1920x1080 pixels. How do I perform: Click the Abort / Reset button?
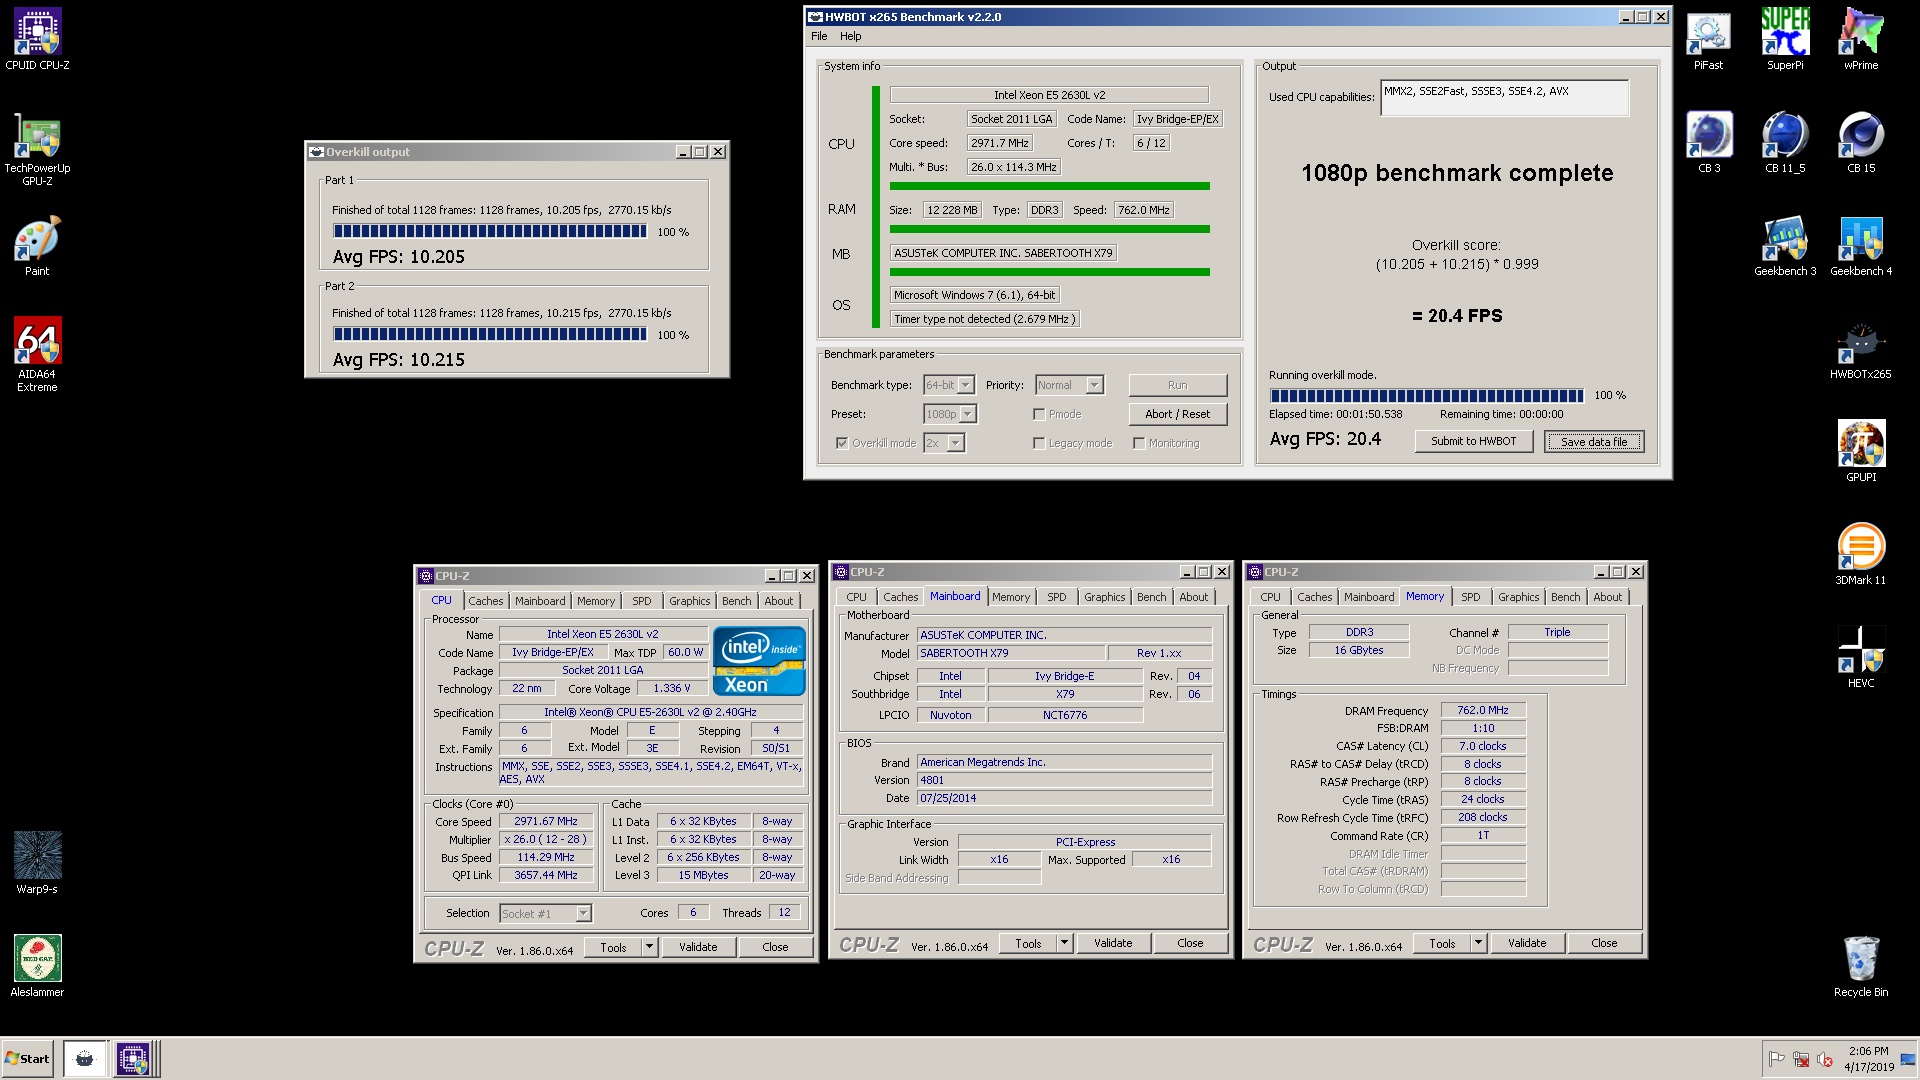[x=1178, y=414]
